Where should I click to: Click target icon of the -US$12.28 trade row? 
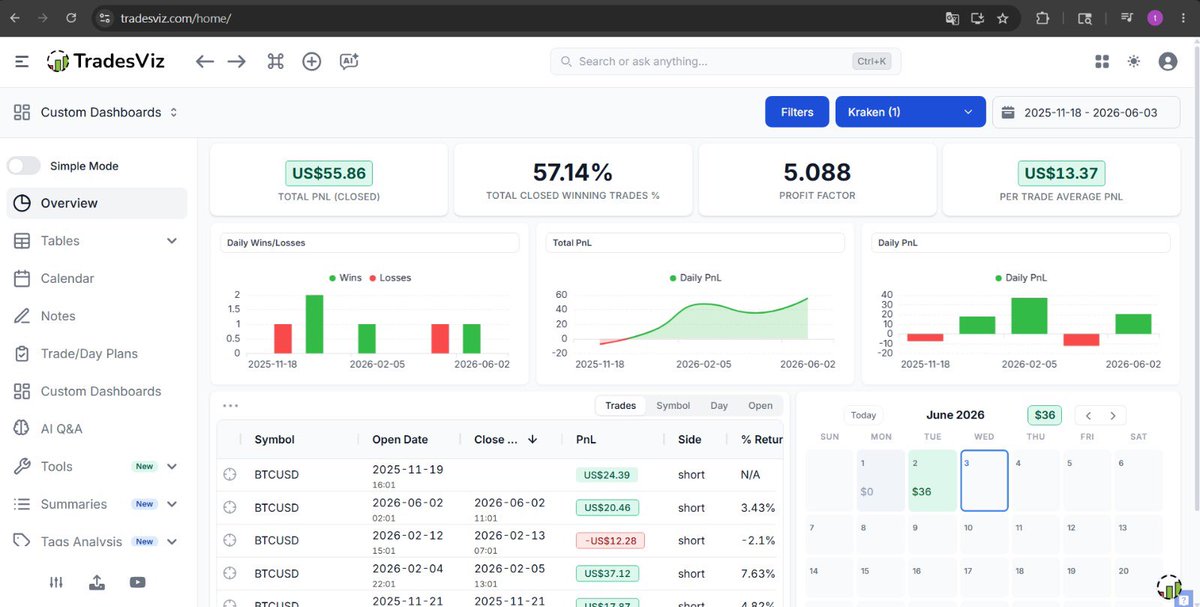(230, 540)
